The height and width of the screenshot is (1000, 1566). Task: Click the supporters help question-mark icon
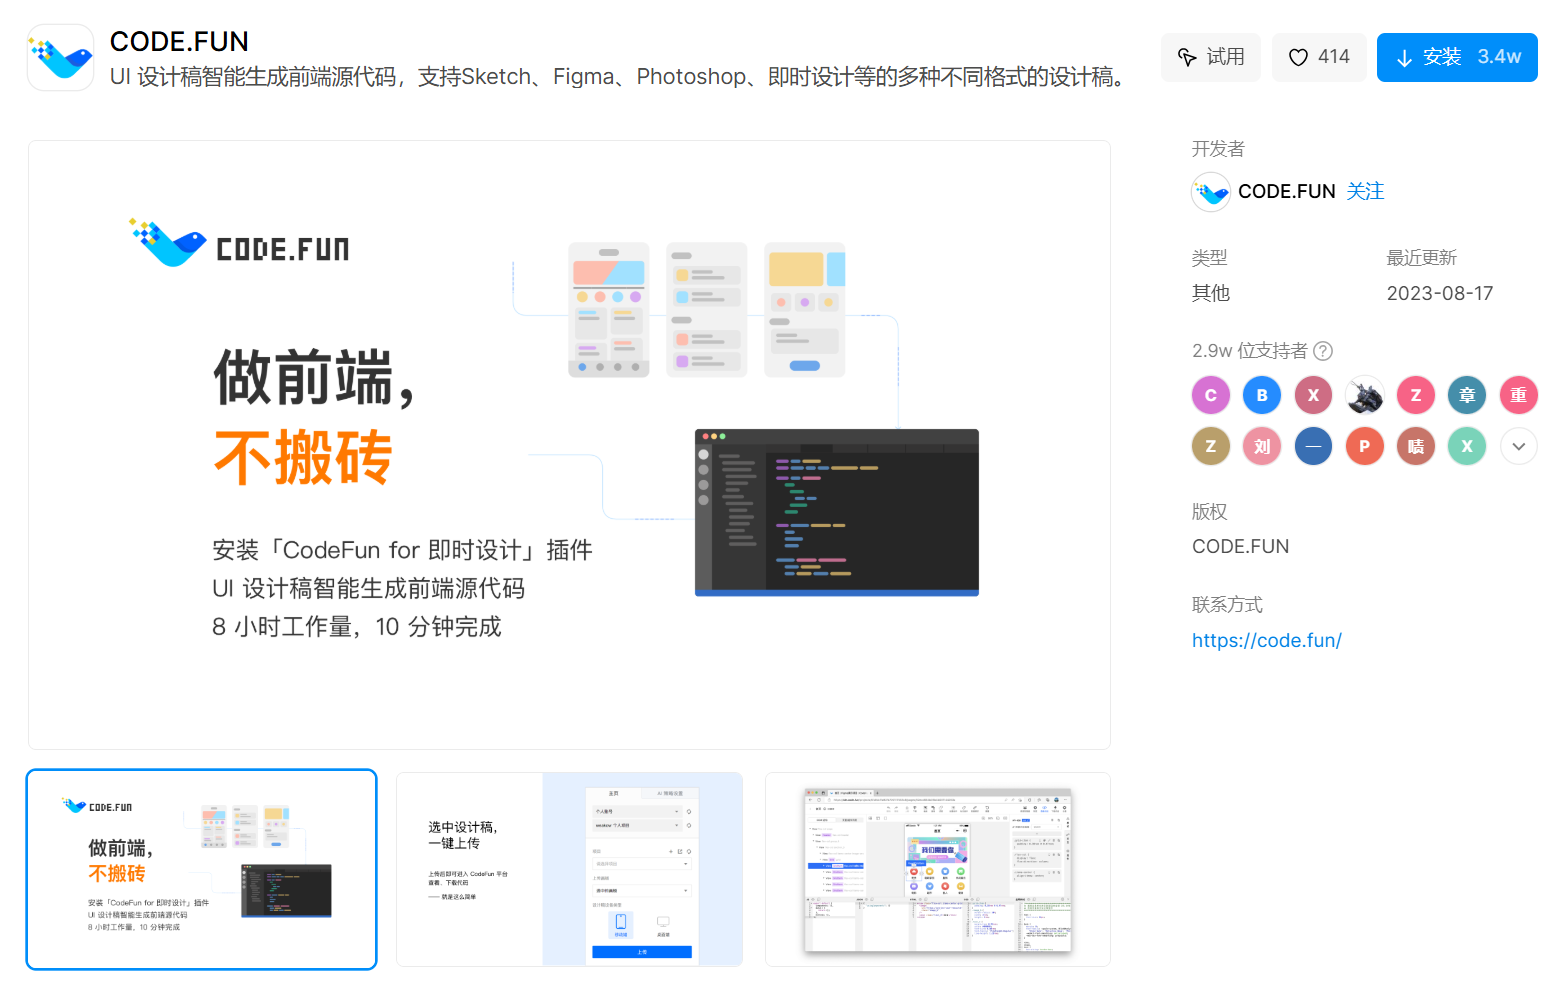(1323, 351)
